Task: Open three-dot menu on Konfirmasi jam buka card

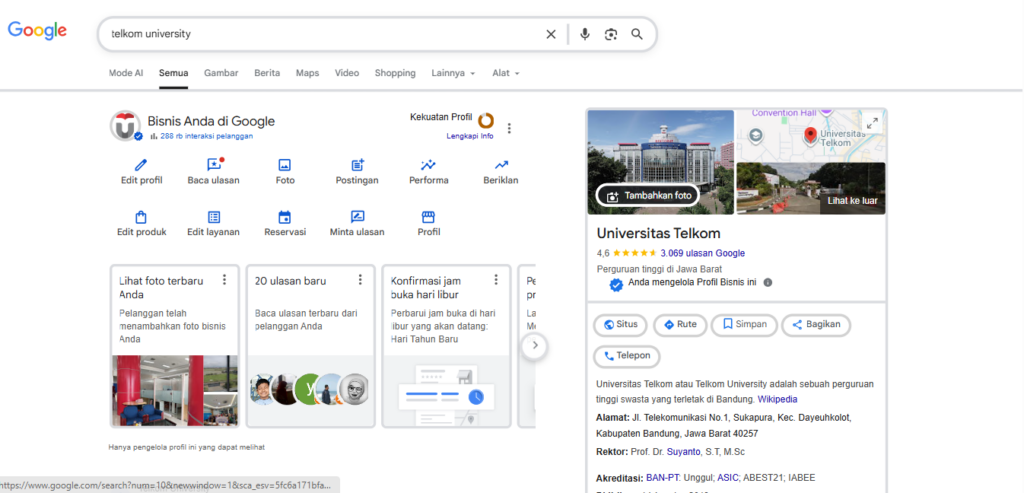Action: click(x=496, y=279)
